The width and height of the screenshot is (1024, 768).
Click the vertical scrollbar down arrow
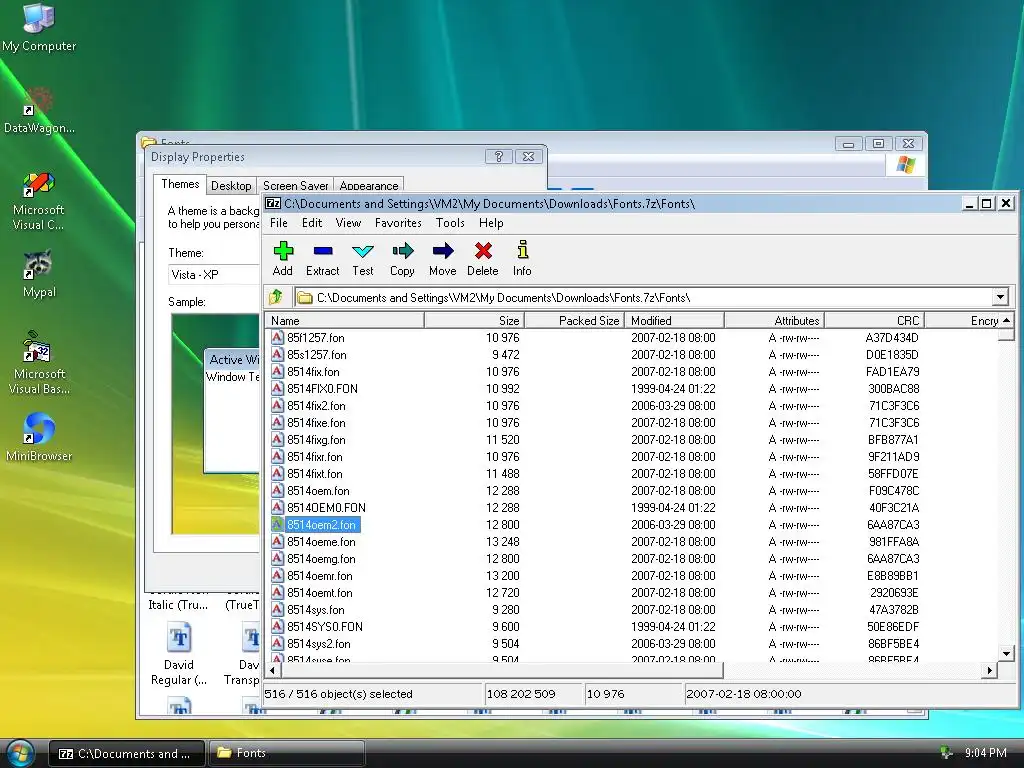click(x=1006, y=653)
